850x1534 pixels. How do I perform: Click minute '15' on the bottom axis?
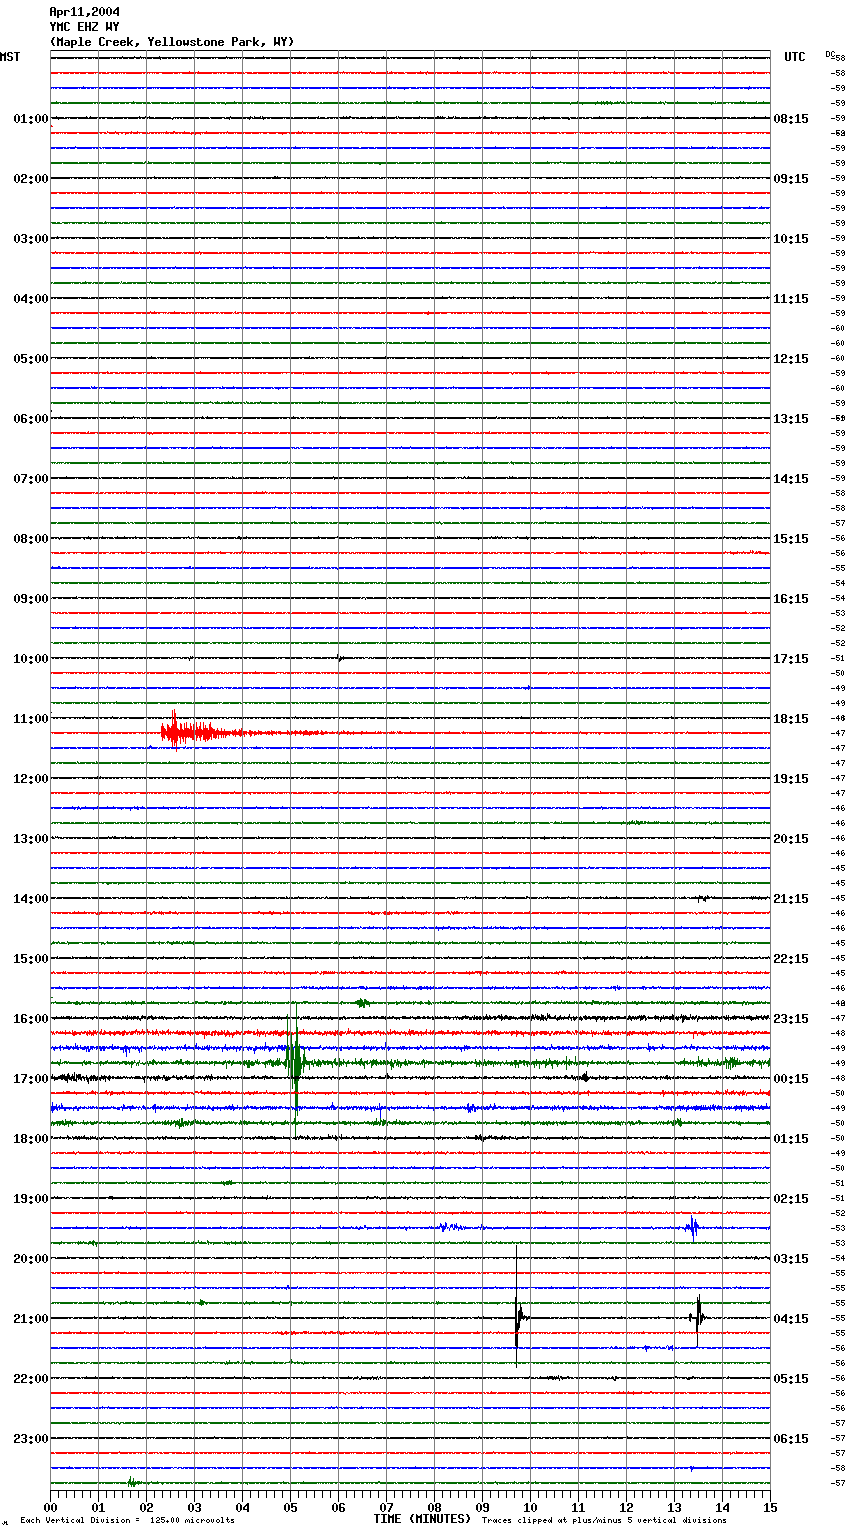click(x=770, y=1507)
